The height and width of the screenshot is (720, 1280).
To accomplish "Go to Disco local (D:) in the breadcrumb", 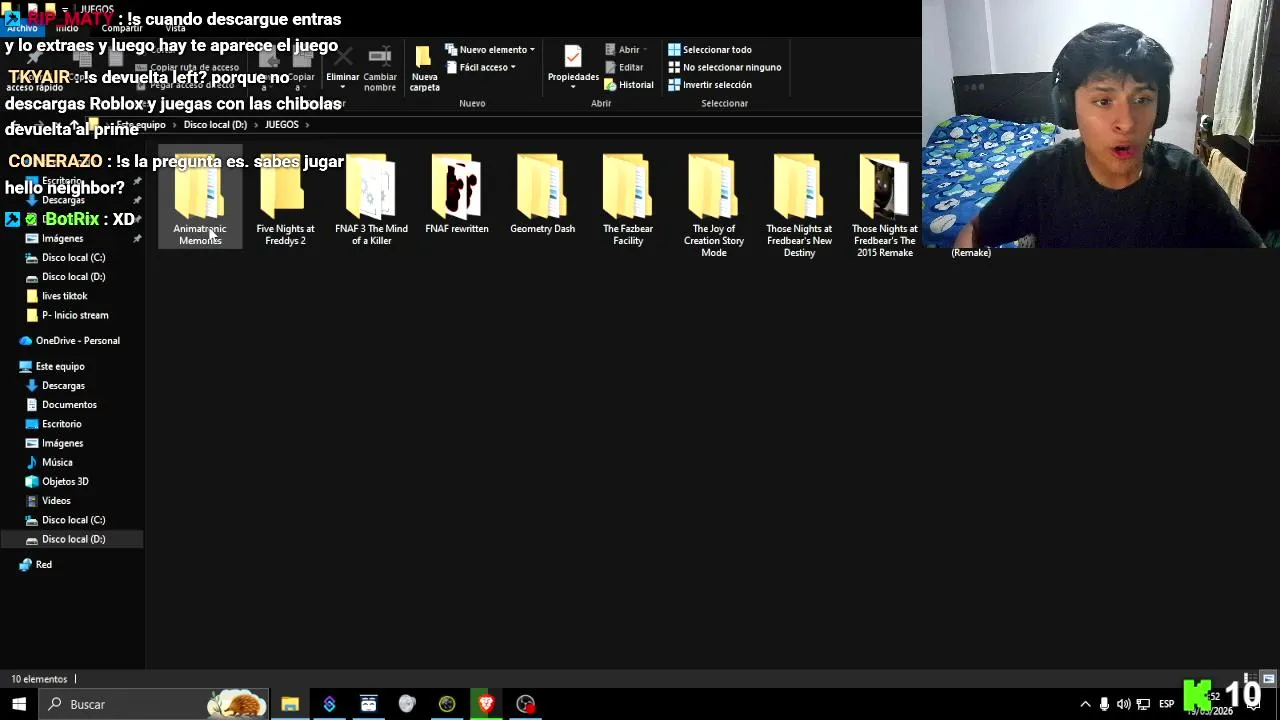I will click(x=215, y=125).
